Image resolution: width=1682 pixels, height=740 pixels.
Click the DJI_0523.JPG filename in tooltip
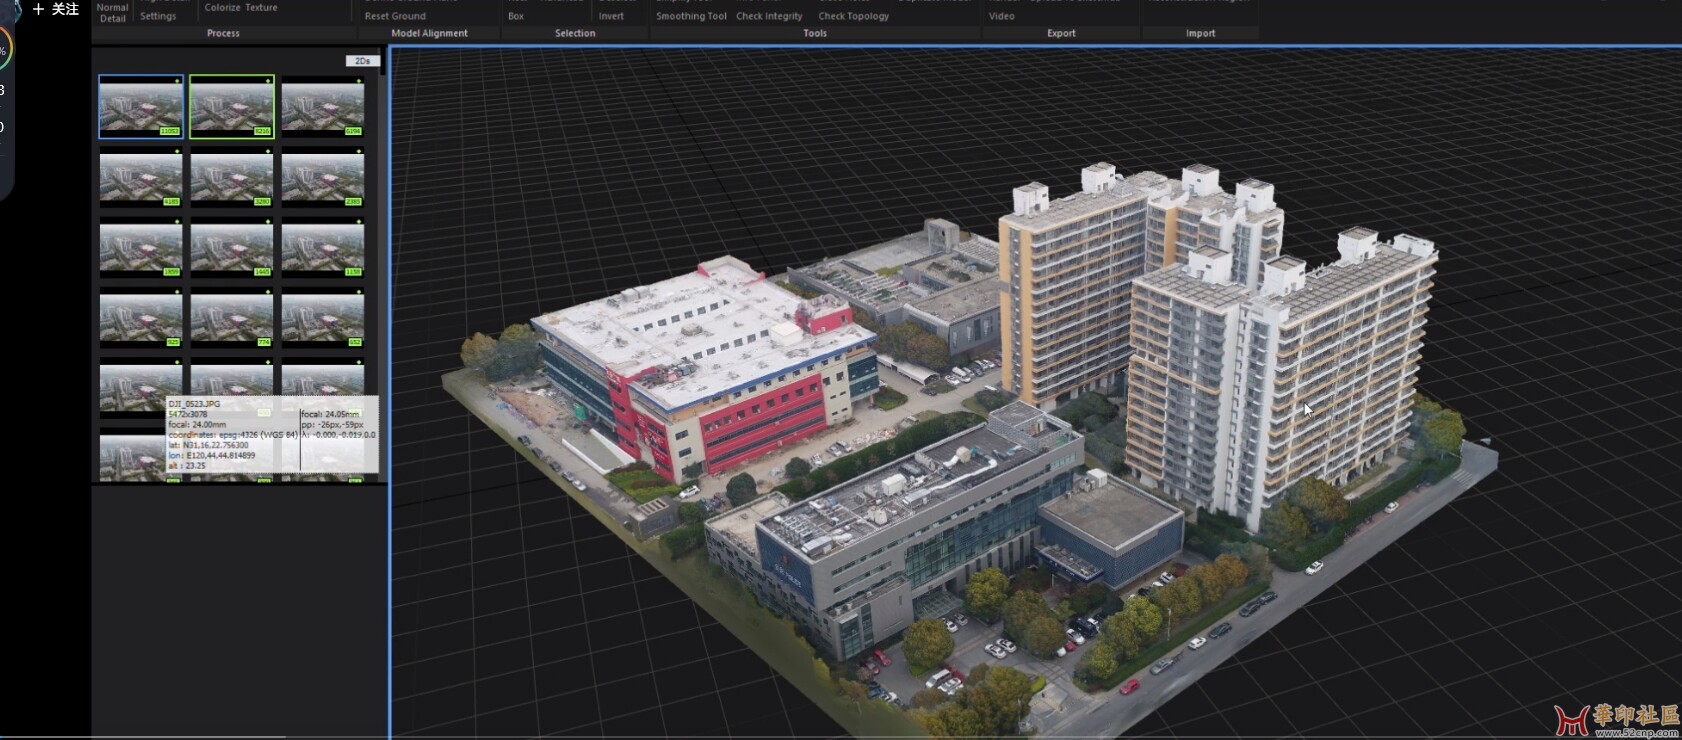194,404
